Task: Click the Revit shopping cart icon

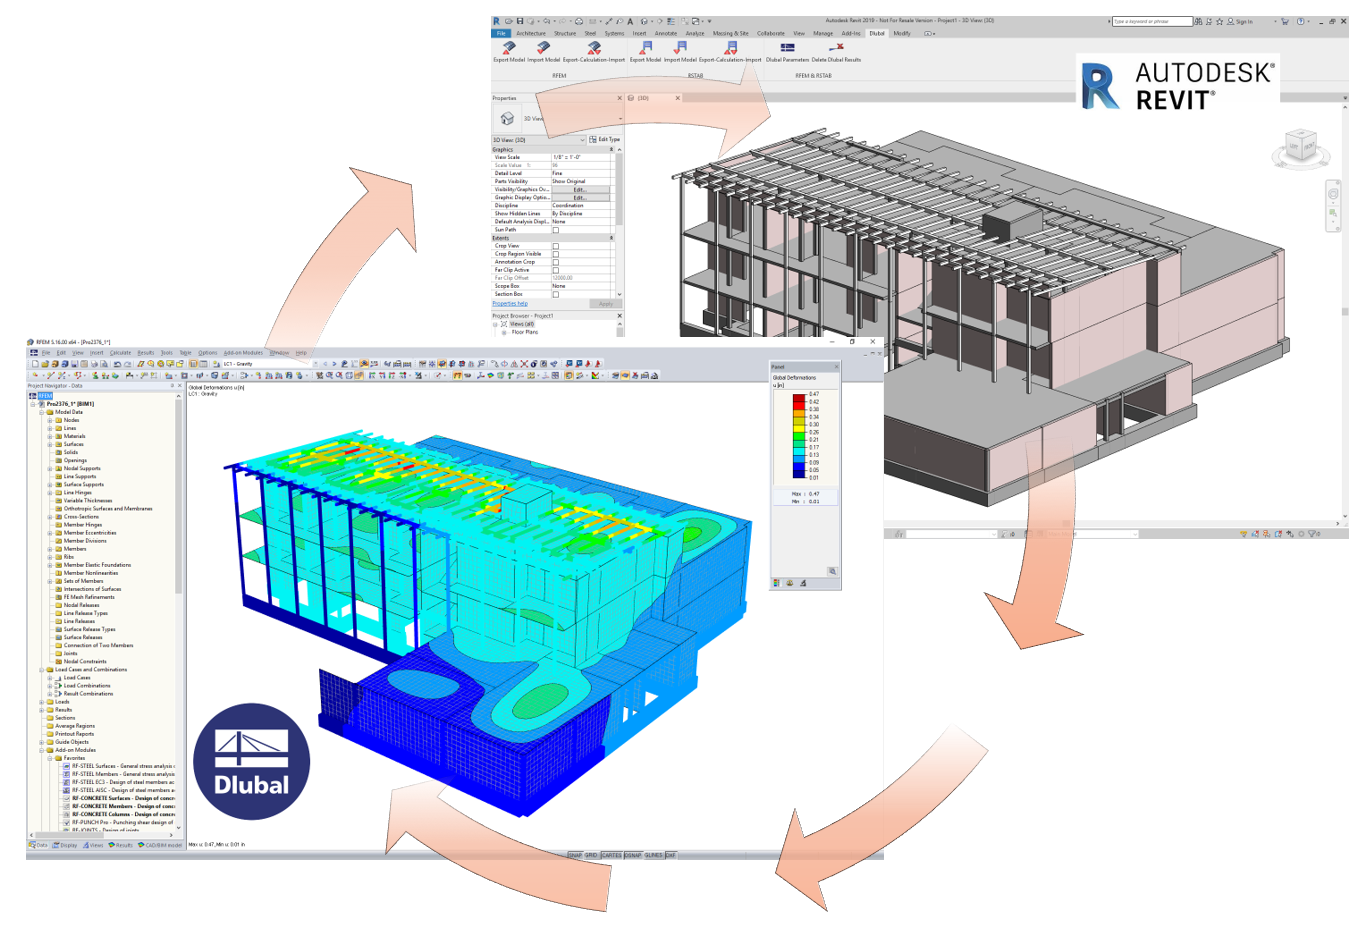Action: (x=1285, y=21)
